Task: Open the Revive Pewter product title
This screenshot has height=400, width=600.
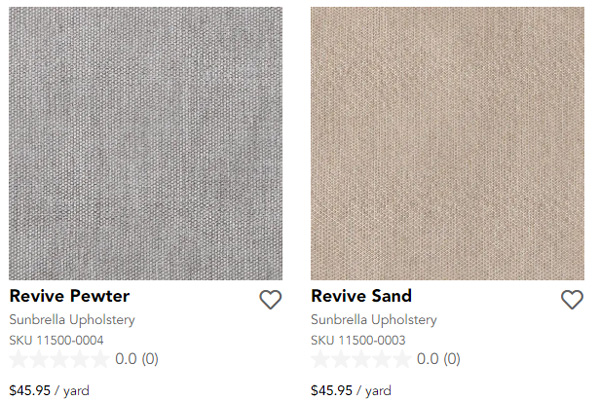Action: (70, 296)
